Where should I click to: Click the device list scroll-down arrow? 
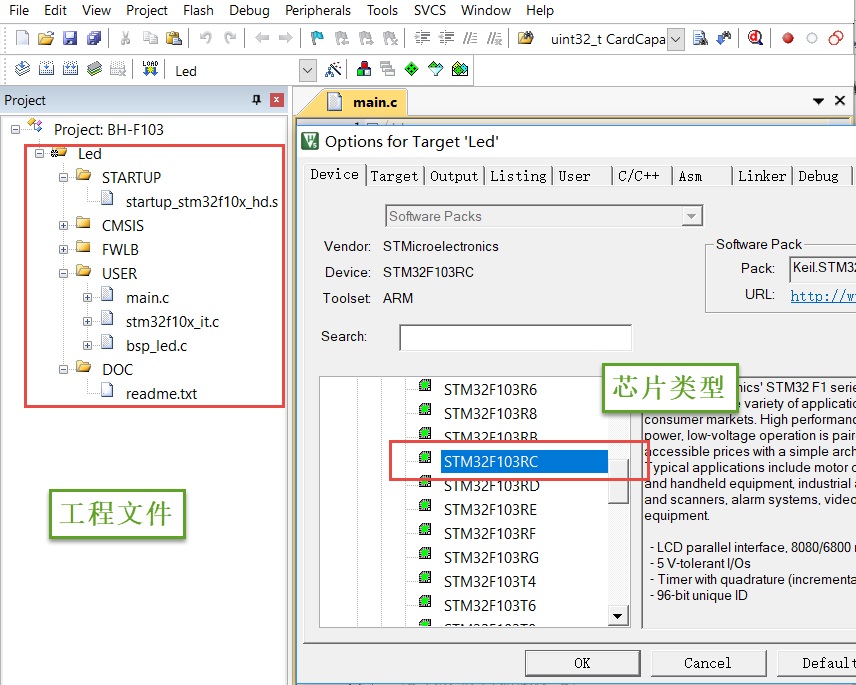tap(617, 616)
